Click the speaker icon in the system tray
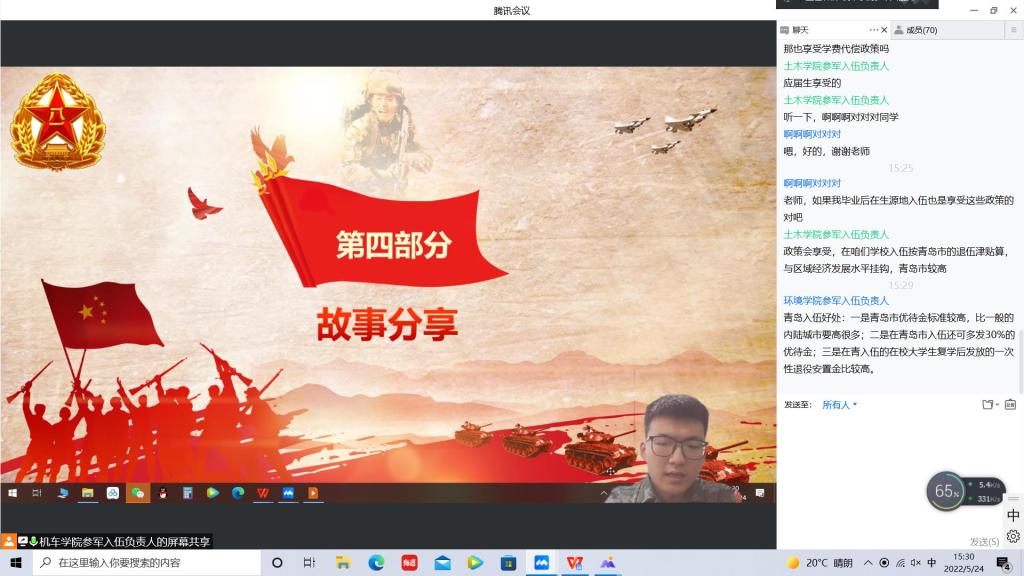 click(x=914, y=562)
